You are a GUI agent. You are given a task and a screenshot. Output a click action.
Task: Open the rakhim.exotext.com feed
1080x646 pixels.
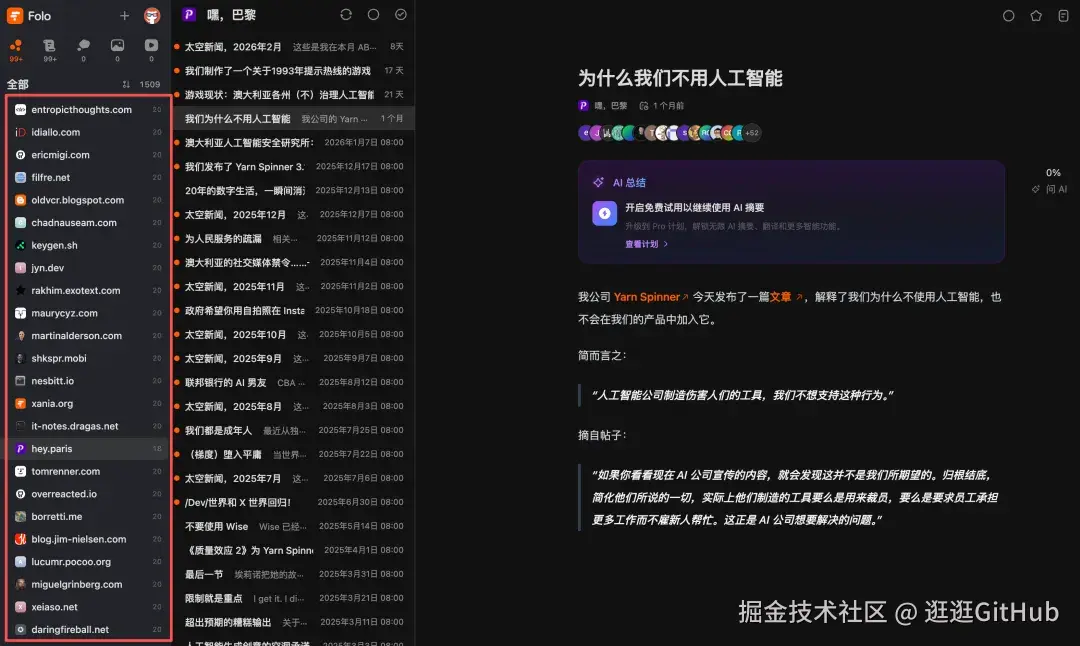click(x=87, y=291)
